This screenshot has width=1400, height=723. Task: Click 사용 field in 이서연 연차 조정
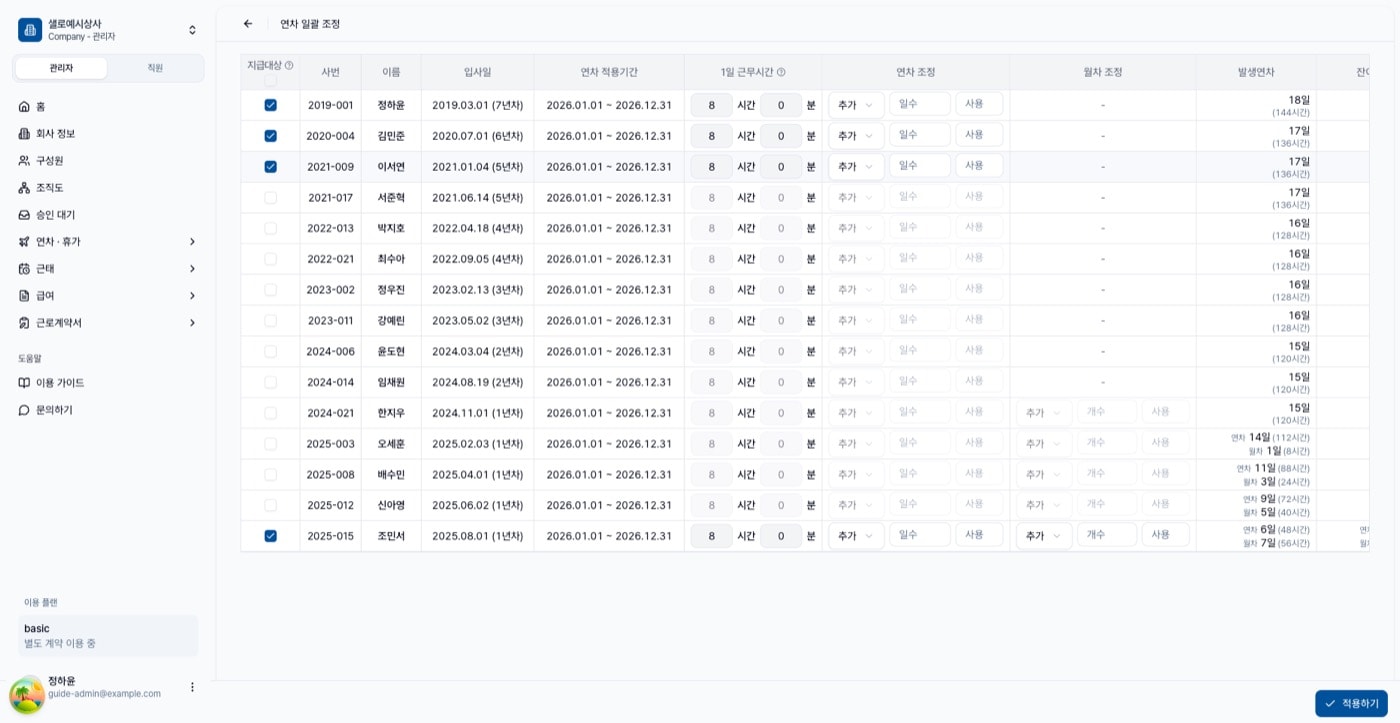coord(979,166)
